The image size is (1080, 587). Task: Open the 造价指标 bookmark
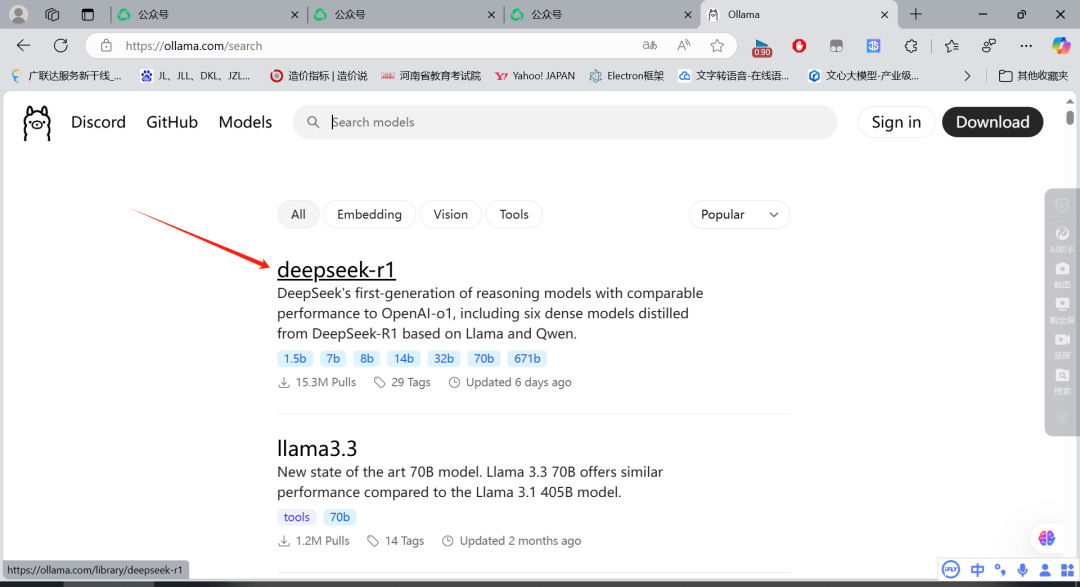[319, 76]
